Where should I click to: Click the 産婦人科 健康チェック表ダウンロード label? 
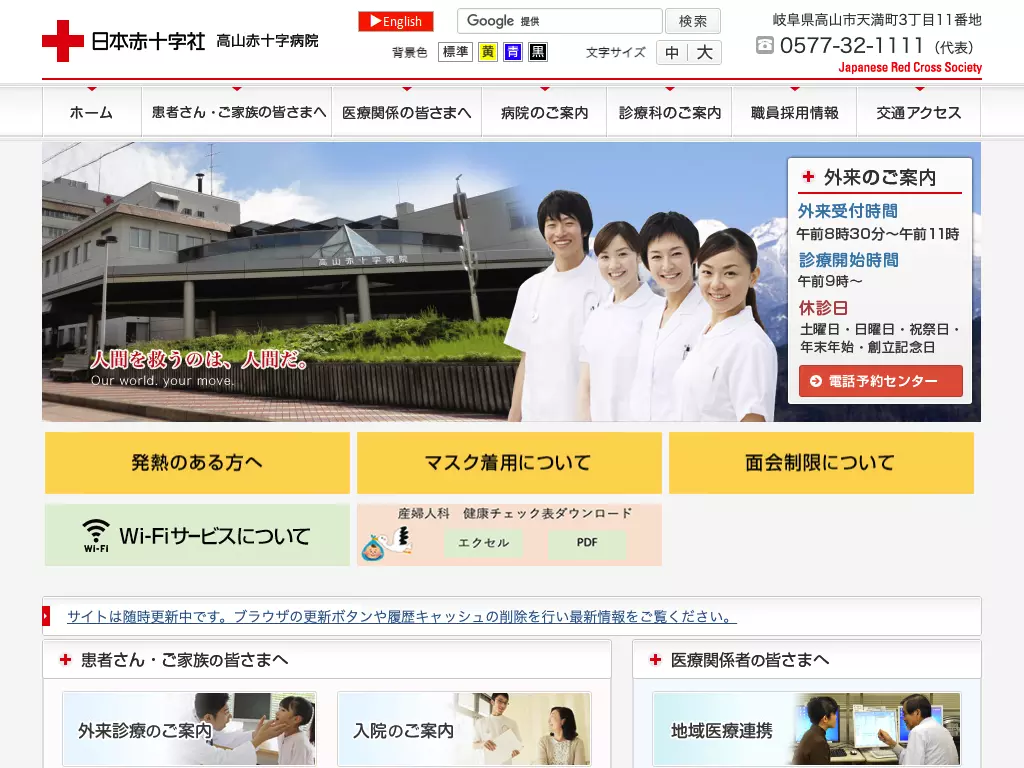[x=515, y=513]
